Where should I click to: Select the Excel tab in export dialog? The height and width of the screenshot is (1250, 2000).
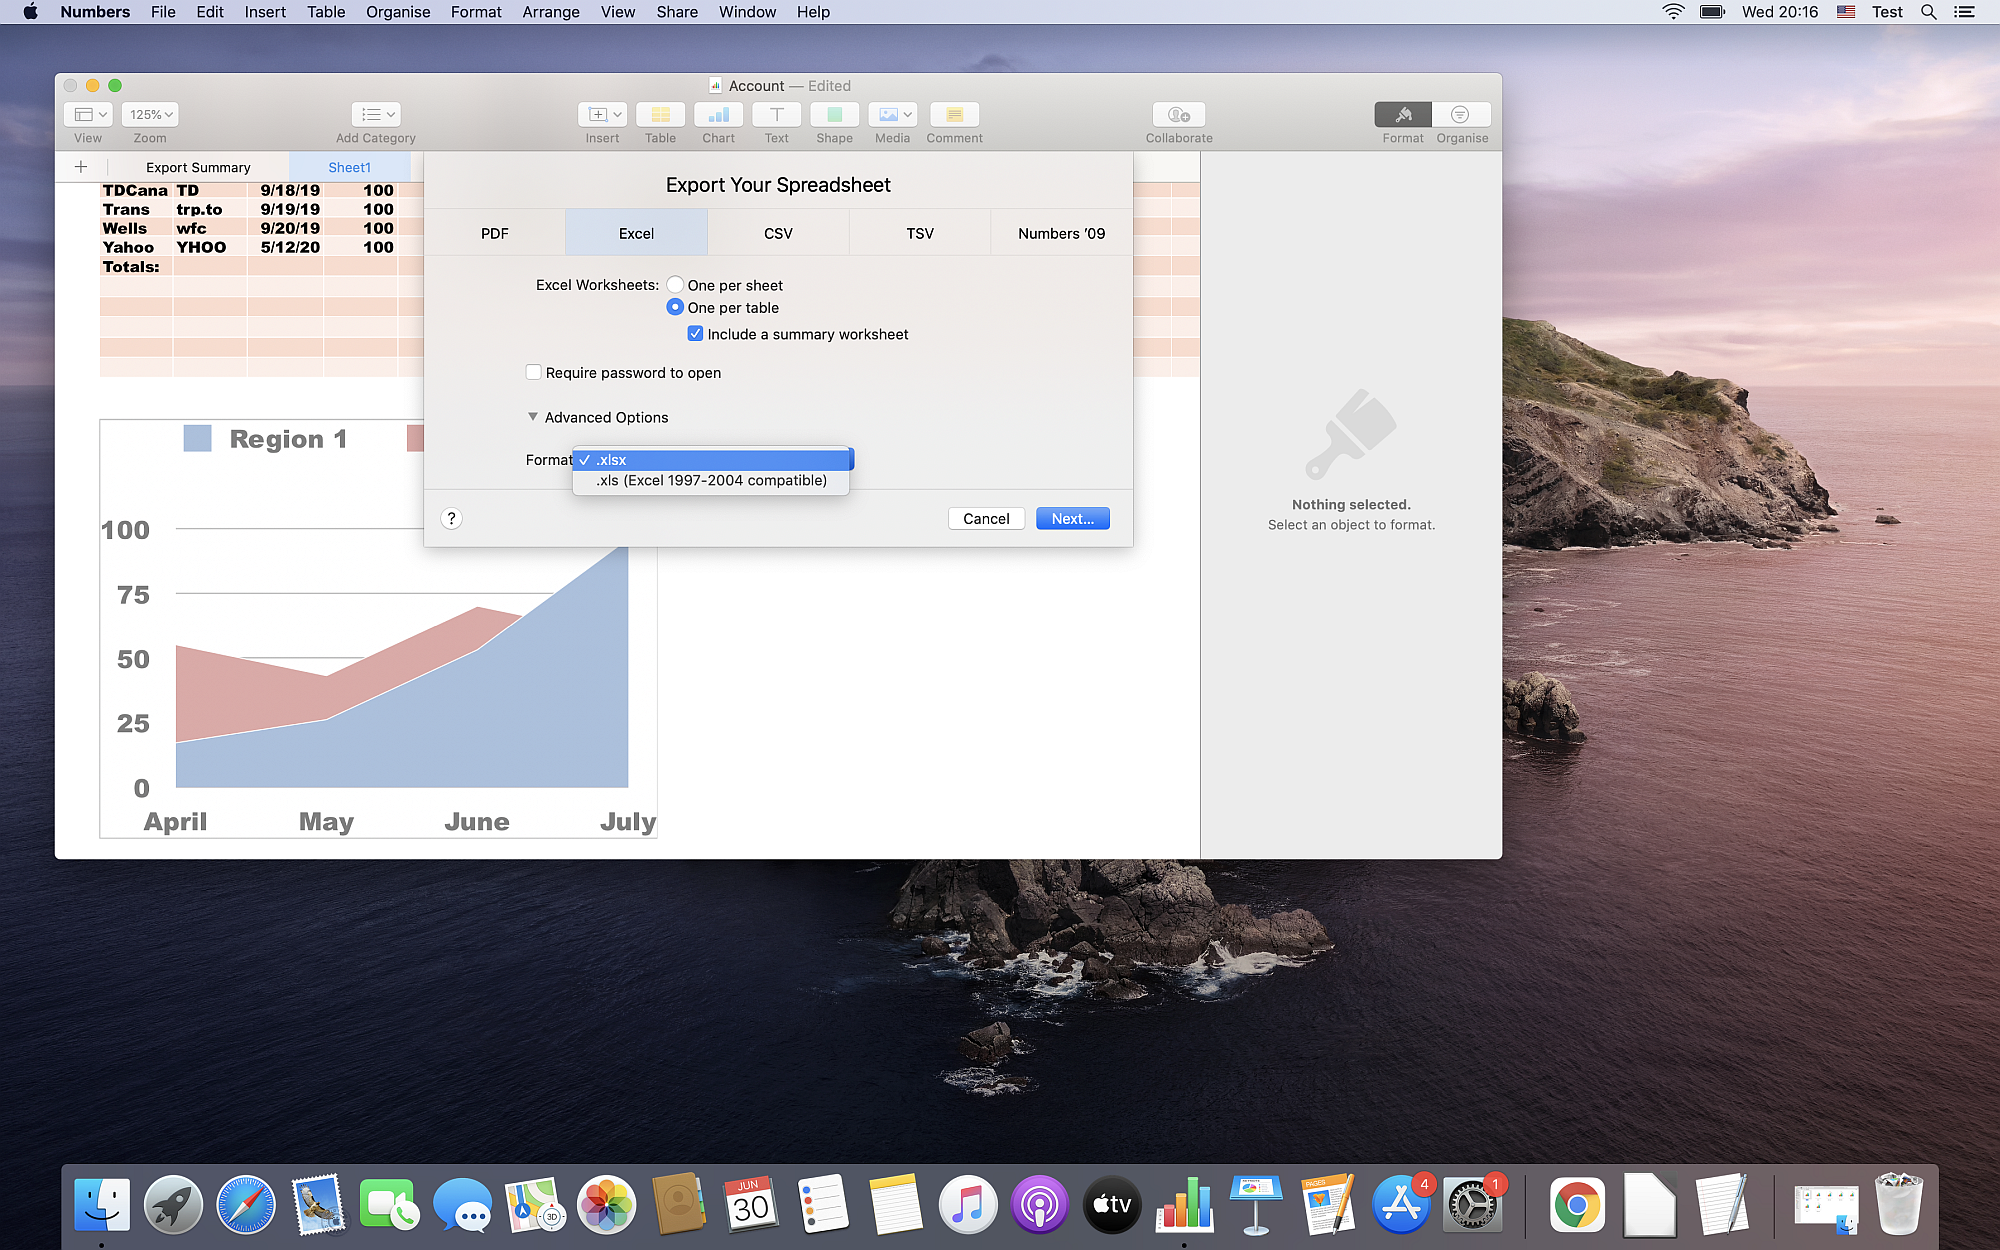pyautogui.click(x=636, y=232)
